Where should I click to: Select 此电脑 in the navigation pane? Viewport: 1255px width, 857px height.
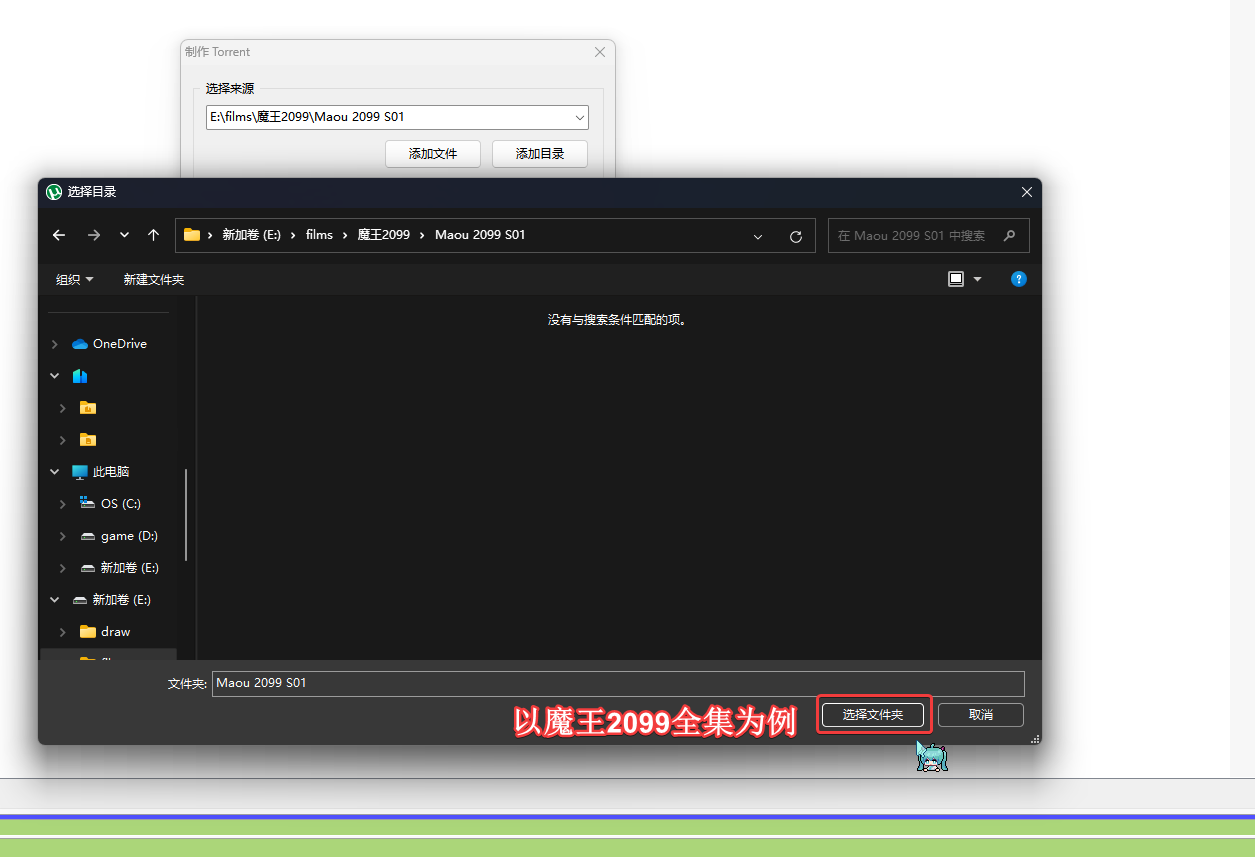click(111, 472)
